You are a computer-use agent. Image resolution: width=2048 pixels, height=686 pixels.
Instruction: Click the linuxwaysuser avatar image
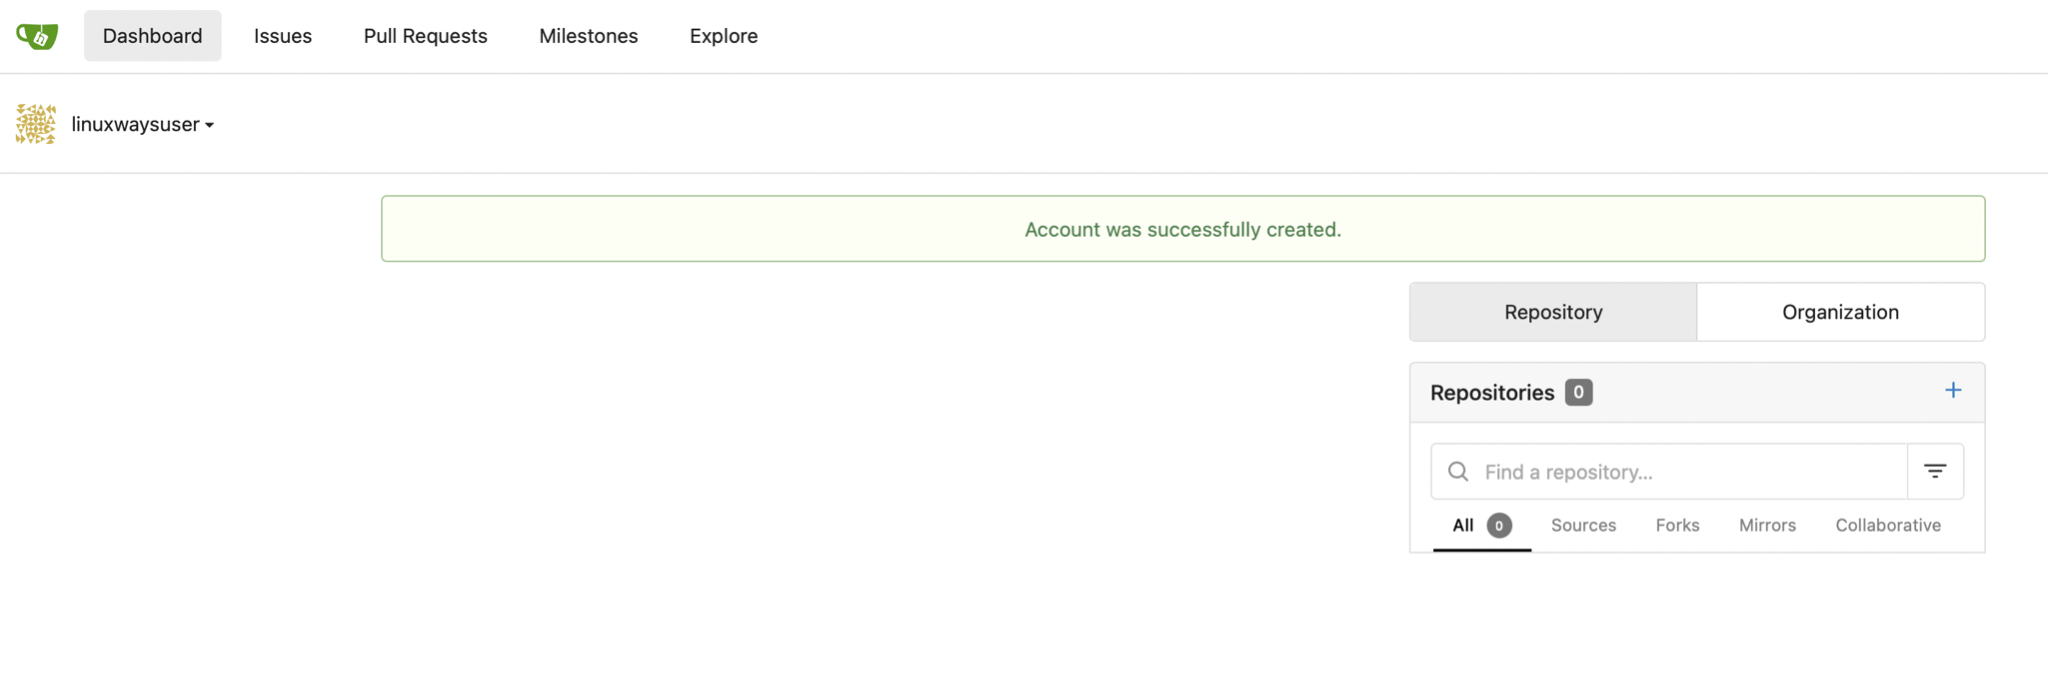[36, 124]
